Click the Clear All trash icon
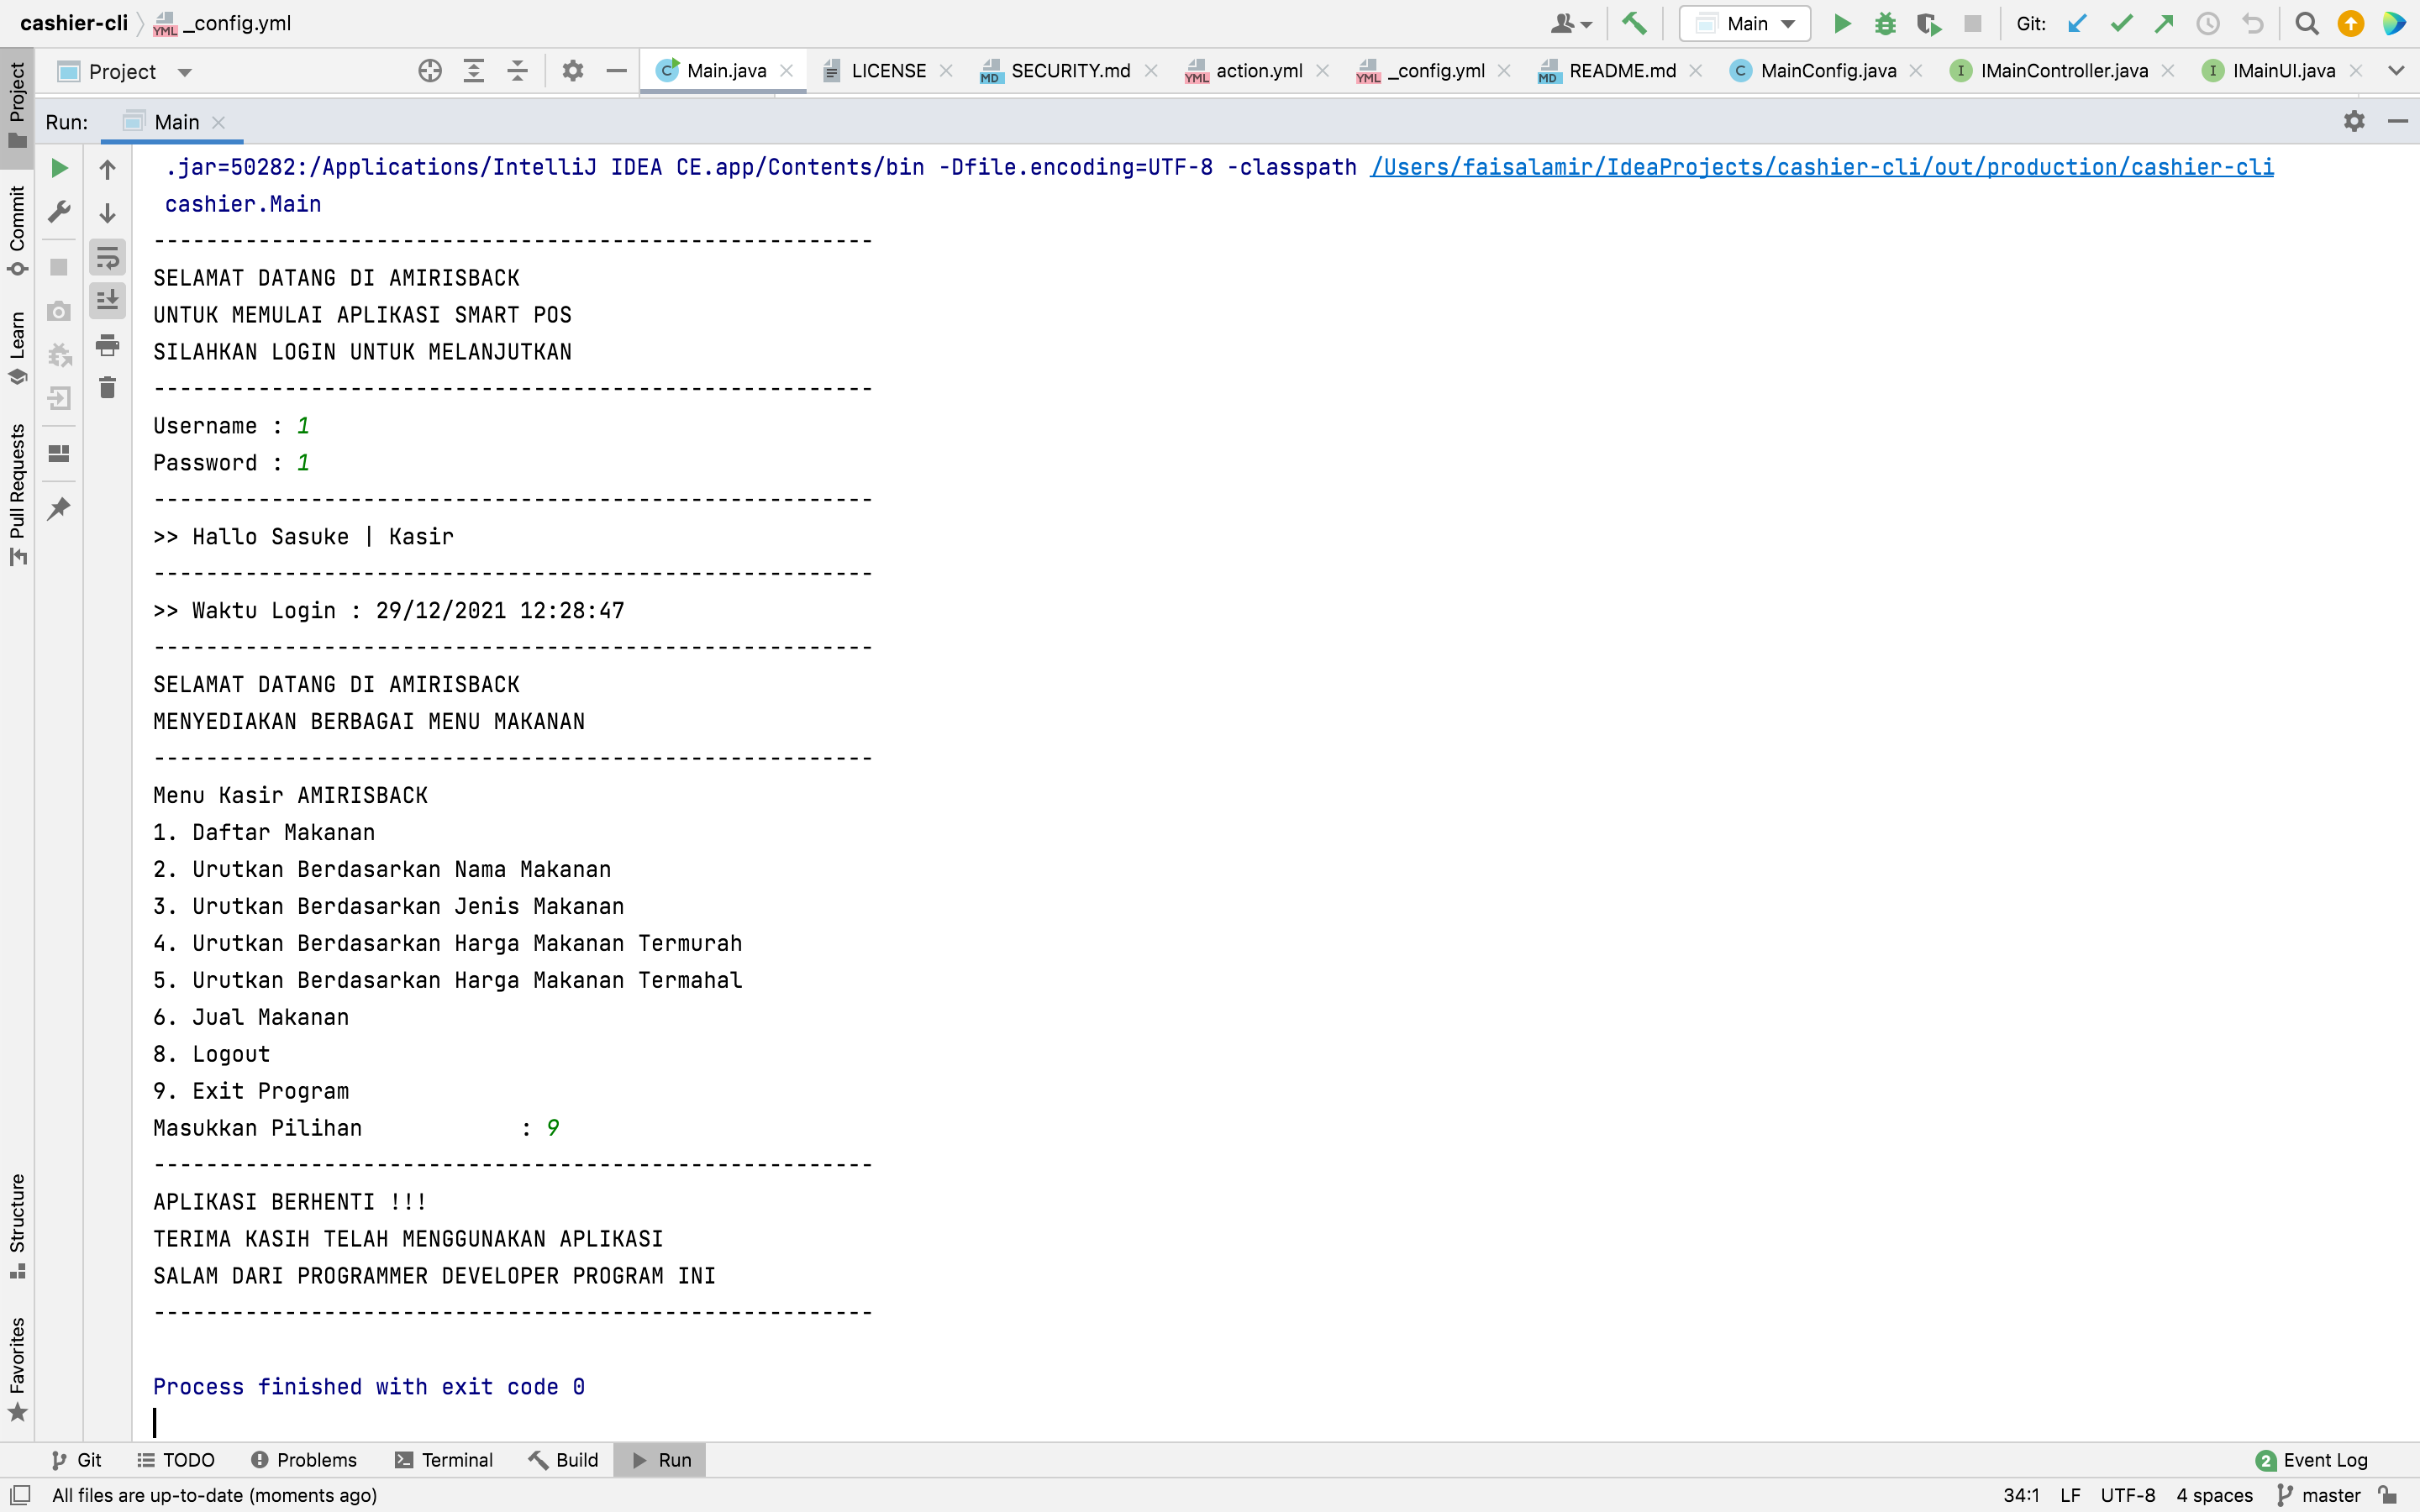This screenshot has width=2420, height=1512. pos(107,388)
